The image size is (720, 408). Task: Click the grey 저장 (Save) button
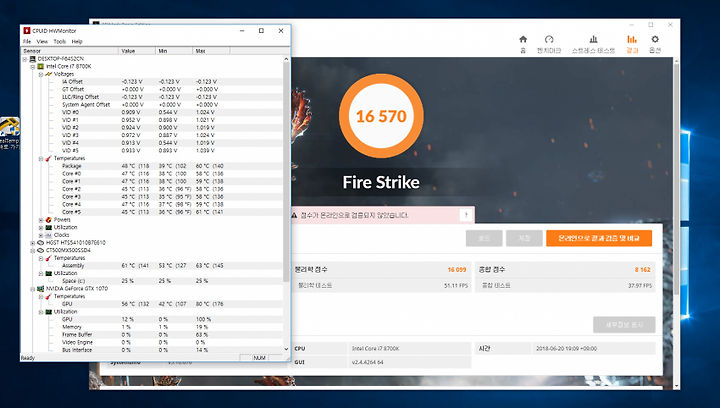click(524, 238)
